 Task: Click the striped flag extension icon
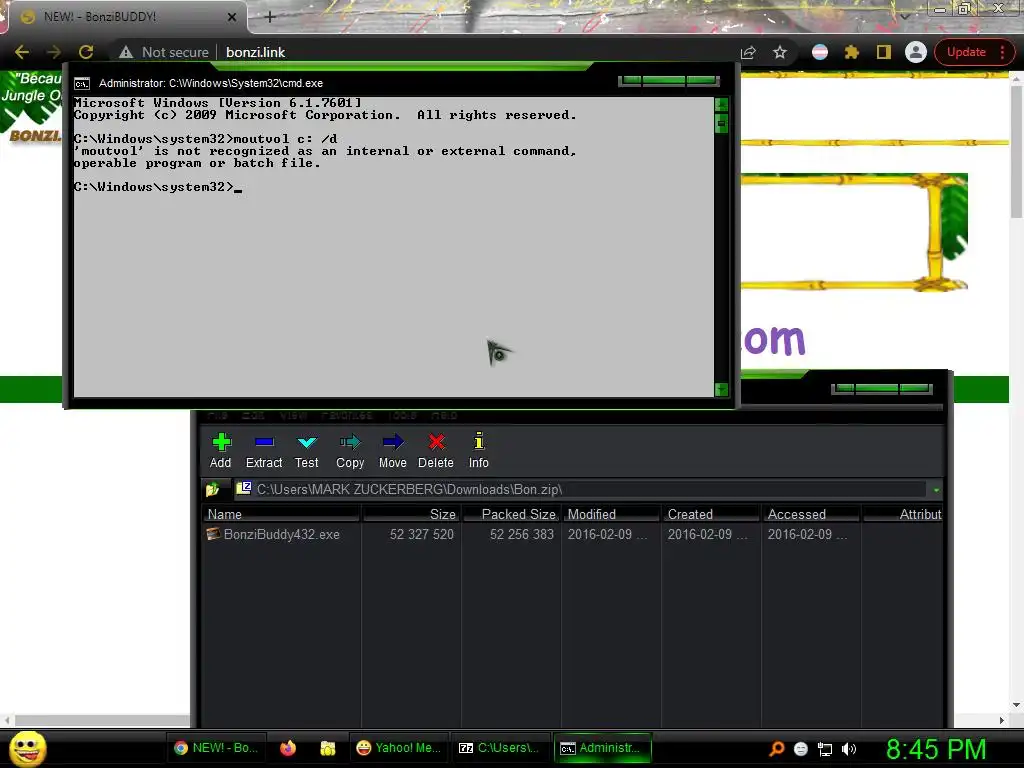coord(820,52)
